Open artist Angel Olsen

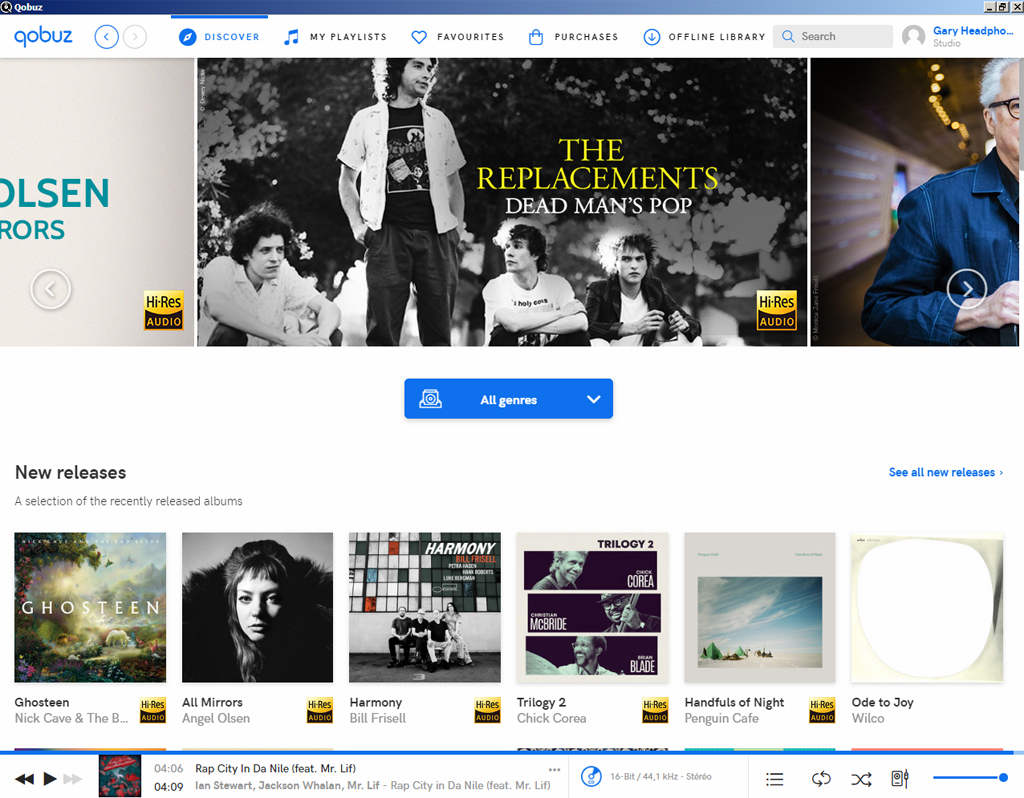tap(216, 718)
